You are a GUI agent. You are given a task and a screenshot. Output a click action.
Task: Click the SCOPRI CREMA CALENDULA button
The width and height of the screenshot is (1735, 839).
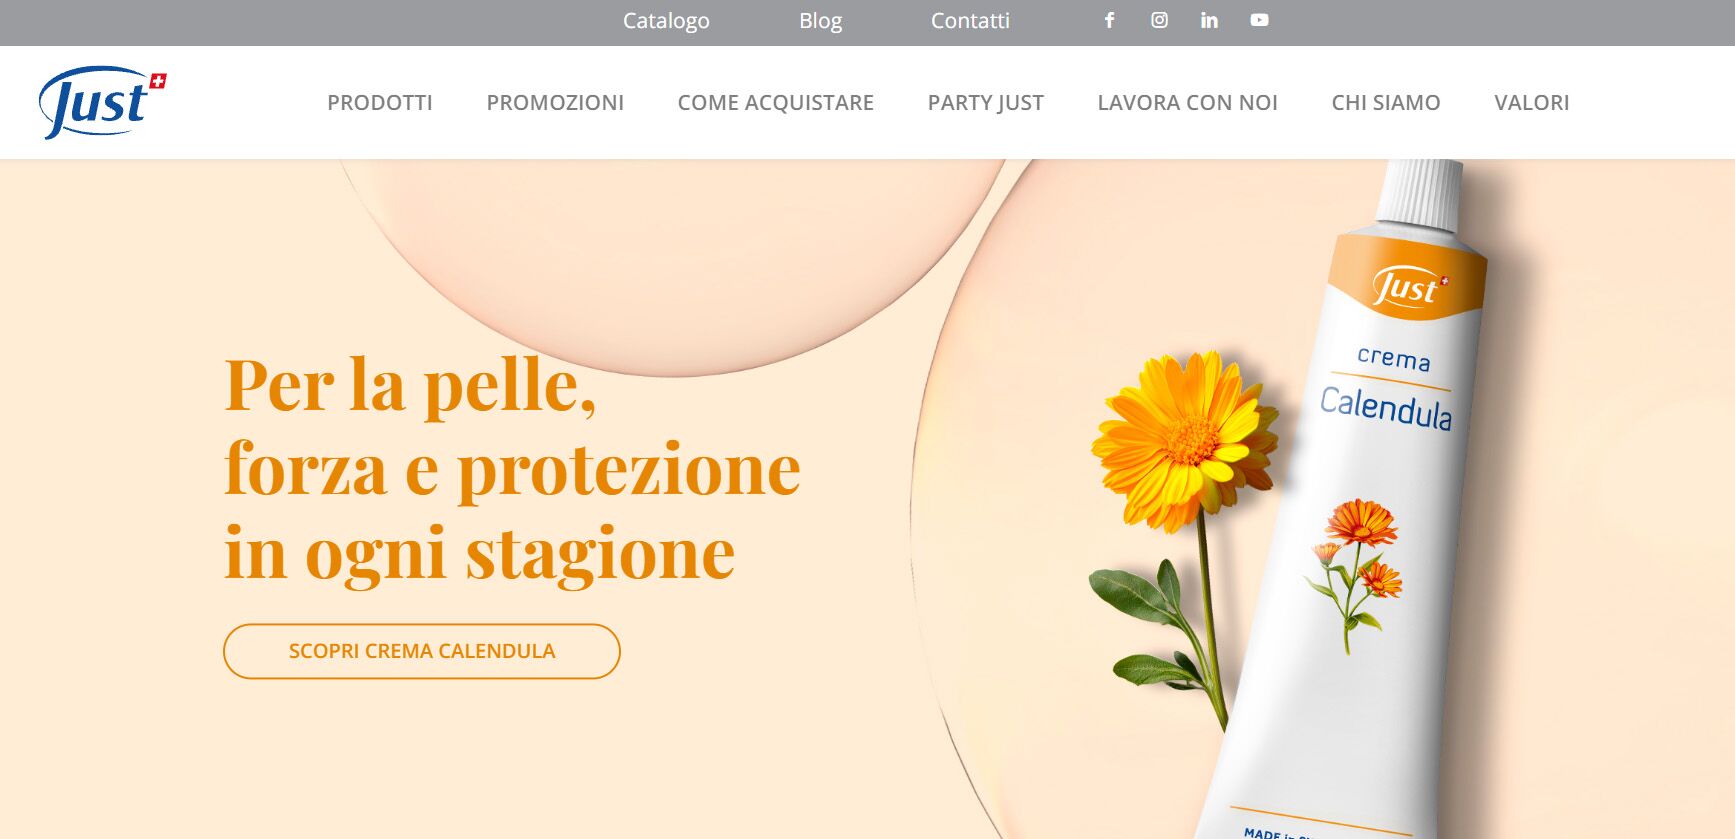click(422, 651)
